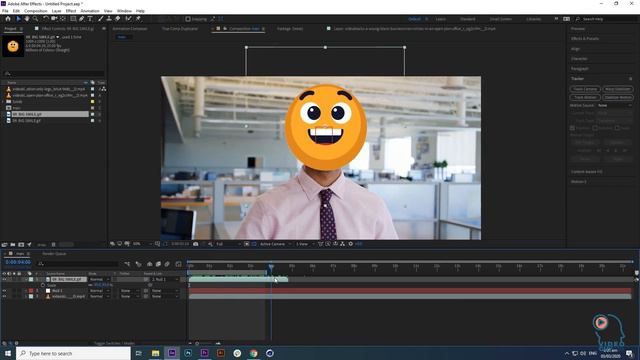This screenshot has height=360, width=640.
Task: Click the snapshot camera icon below the viewer
Action: pyautogui.click(x=196, y=244)
